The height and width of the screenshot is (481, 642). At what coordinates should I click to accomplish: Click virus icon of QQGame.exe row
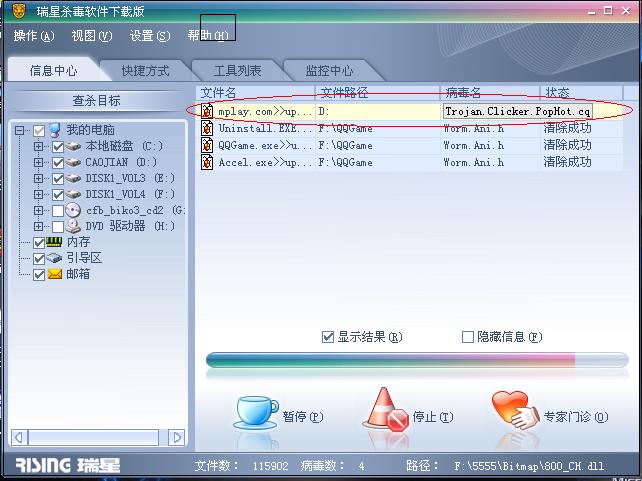tap(207, 145)
